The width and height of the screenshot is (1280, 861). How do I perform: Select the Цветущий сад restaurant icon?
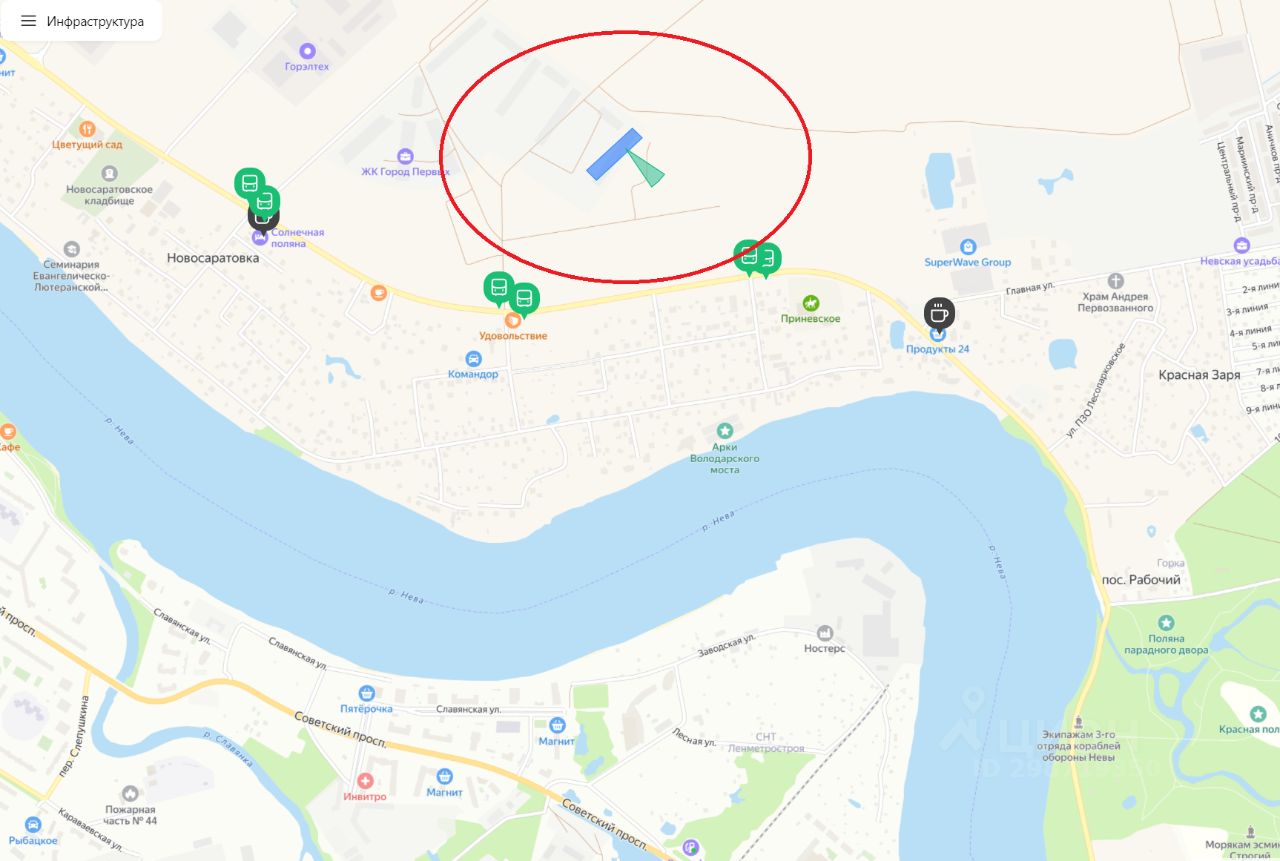tap(87, 128)
